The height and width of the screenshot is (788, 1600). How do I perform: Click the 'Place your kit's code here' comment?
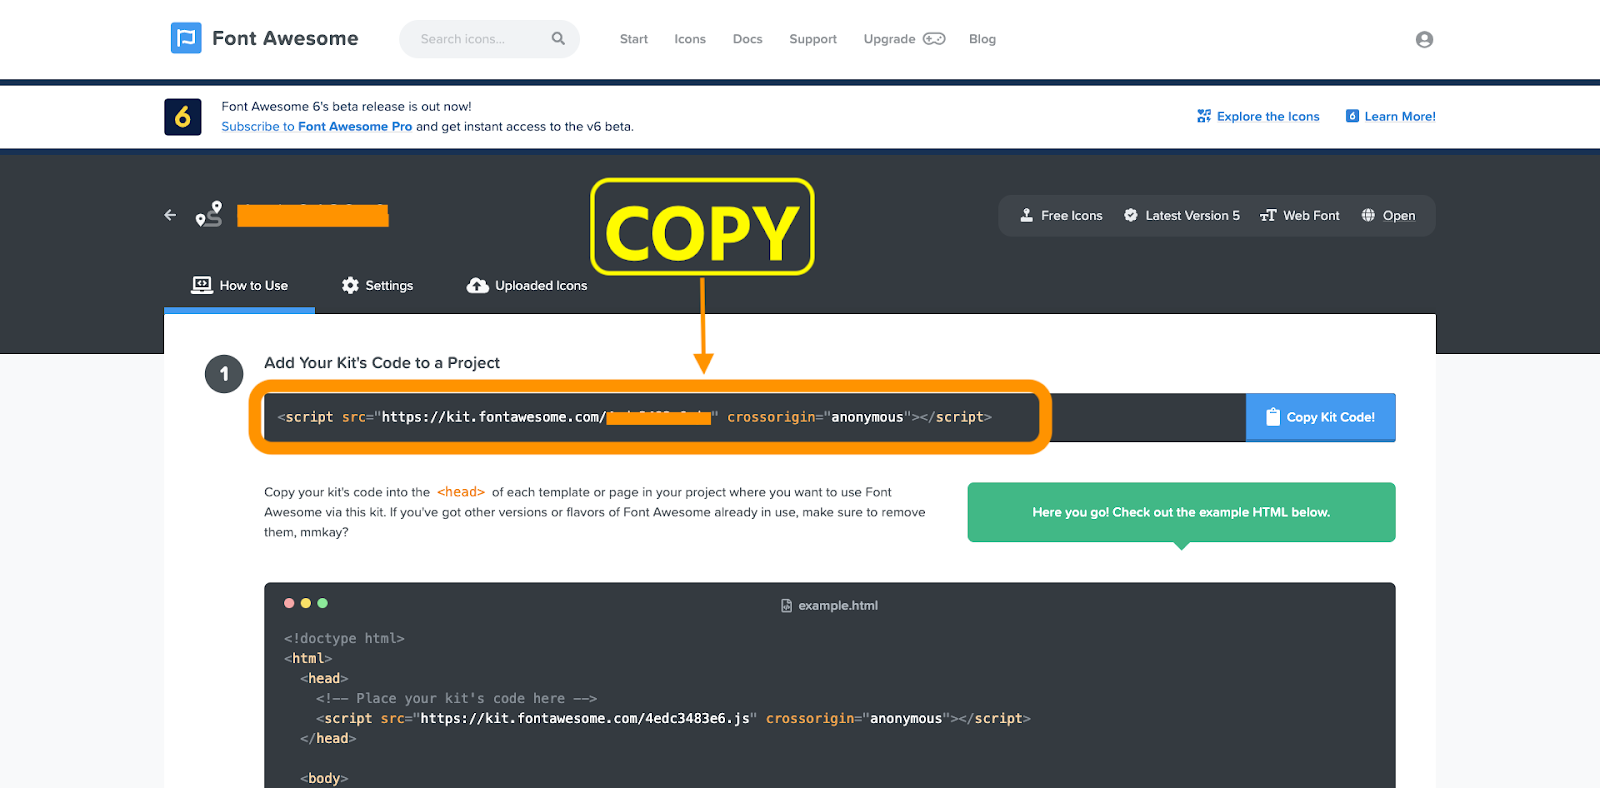pos(457,698)
